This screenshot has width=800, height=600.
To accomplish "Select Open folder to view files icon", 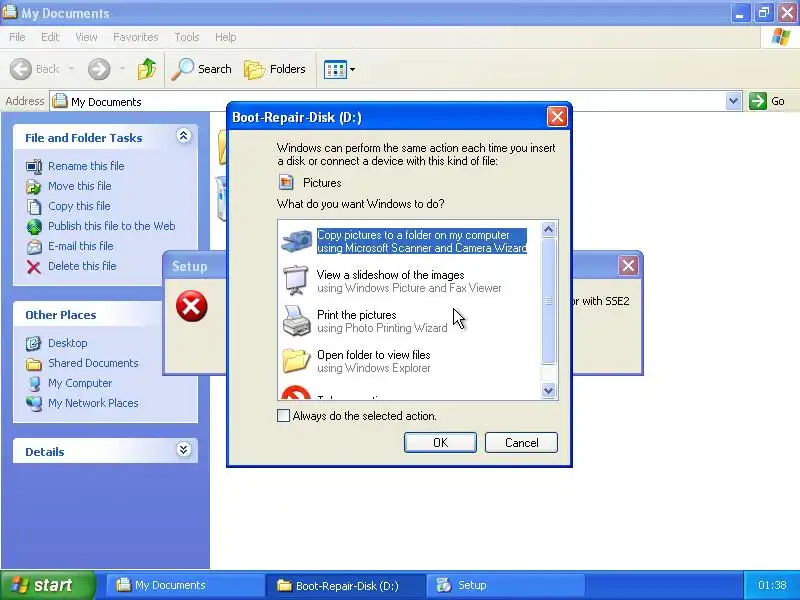I will pos(296,361).
